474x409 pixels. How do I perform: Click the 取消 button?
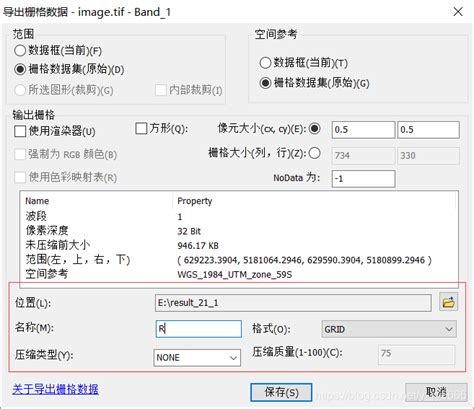coord(436,392)
